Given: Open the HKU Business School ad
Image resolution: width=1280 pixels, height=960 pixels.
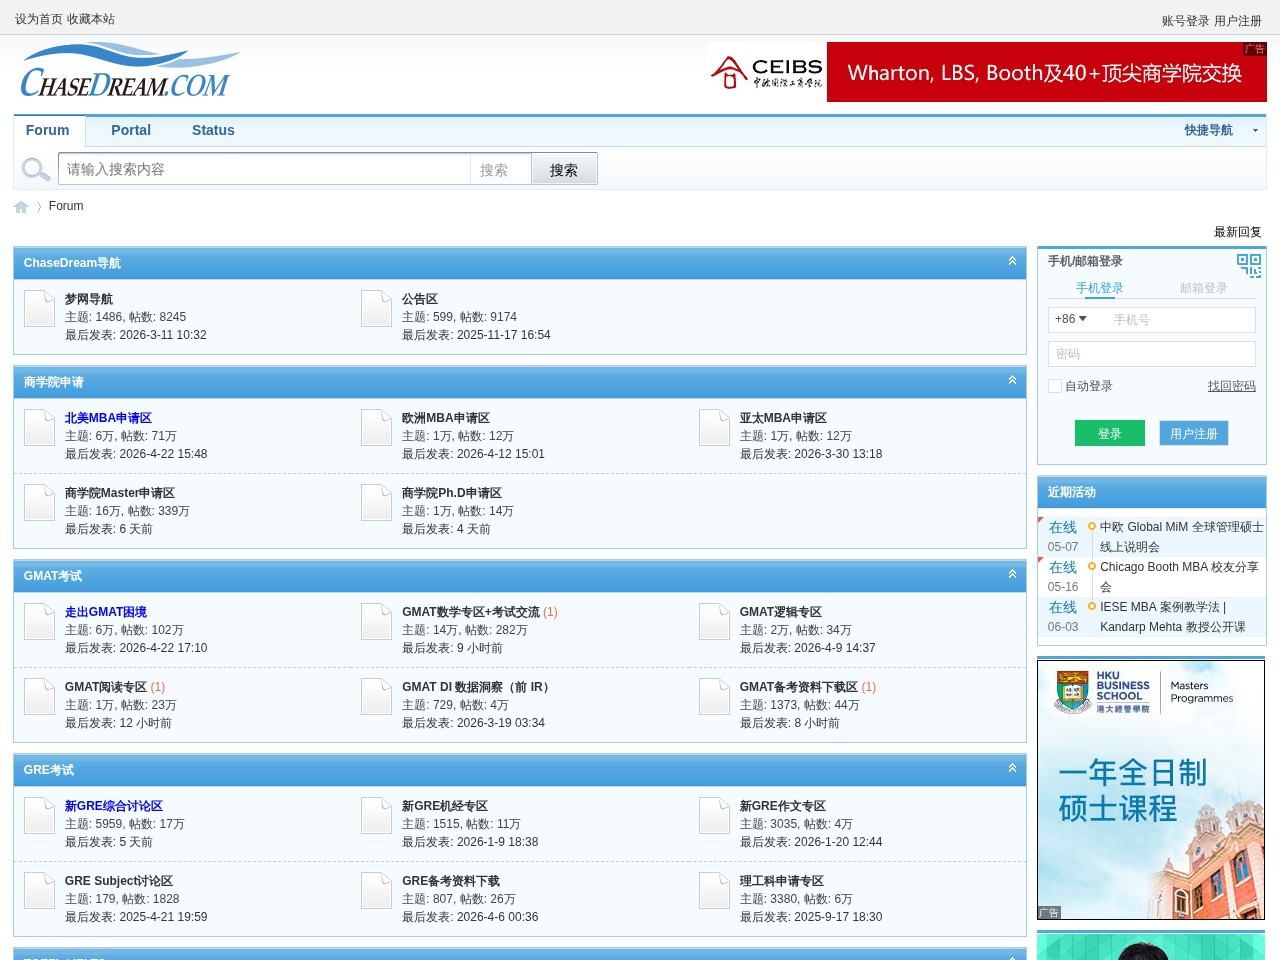Looking at the screenshot, I should coord(1151,790).
